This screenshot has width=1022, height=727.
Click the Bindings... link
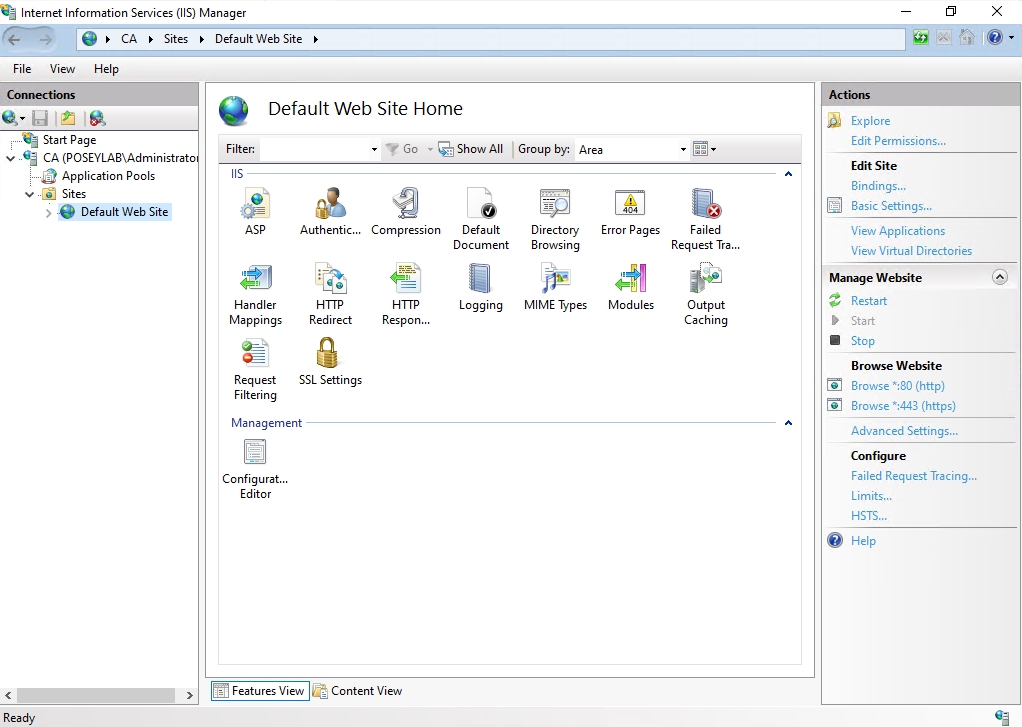pos(878,186)
